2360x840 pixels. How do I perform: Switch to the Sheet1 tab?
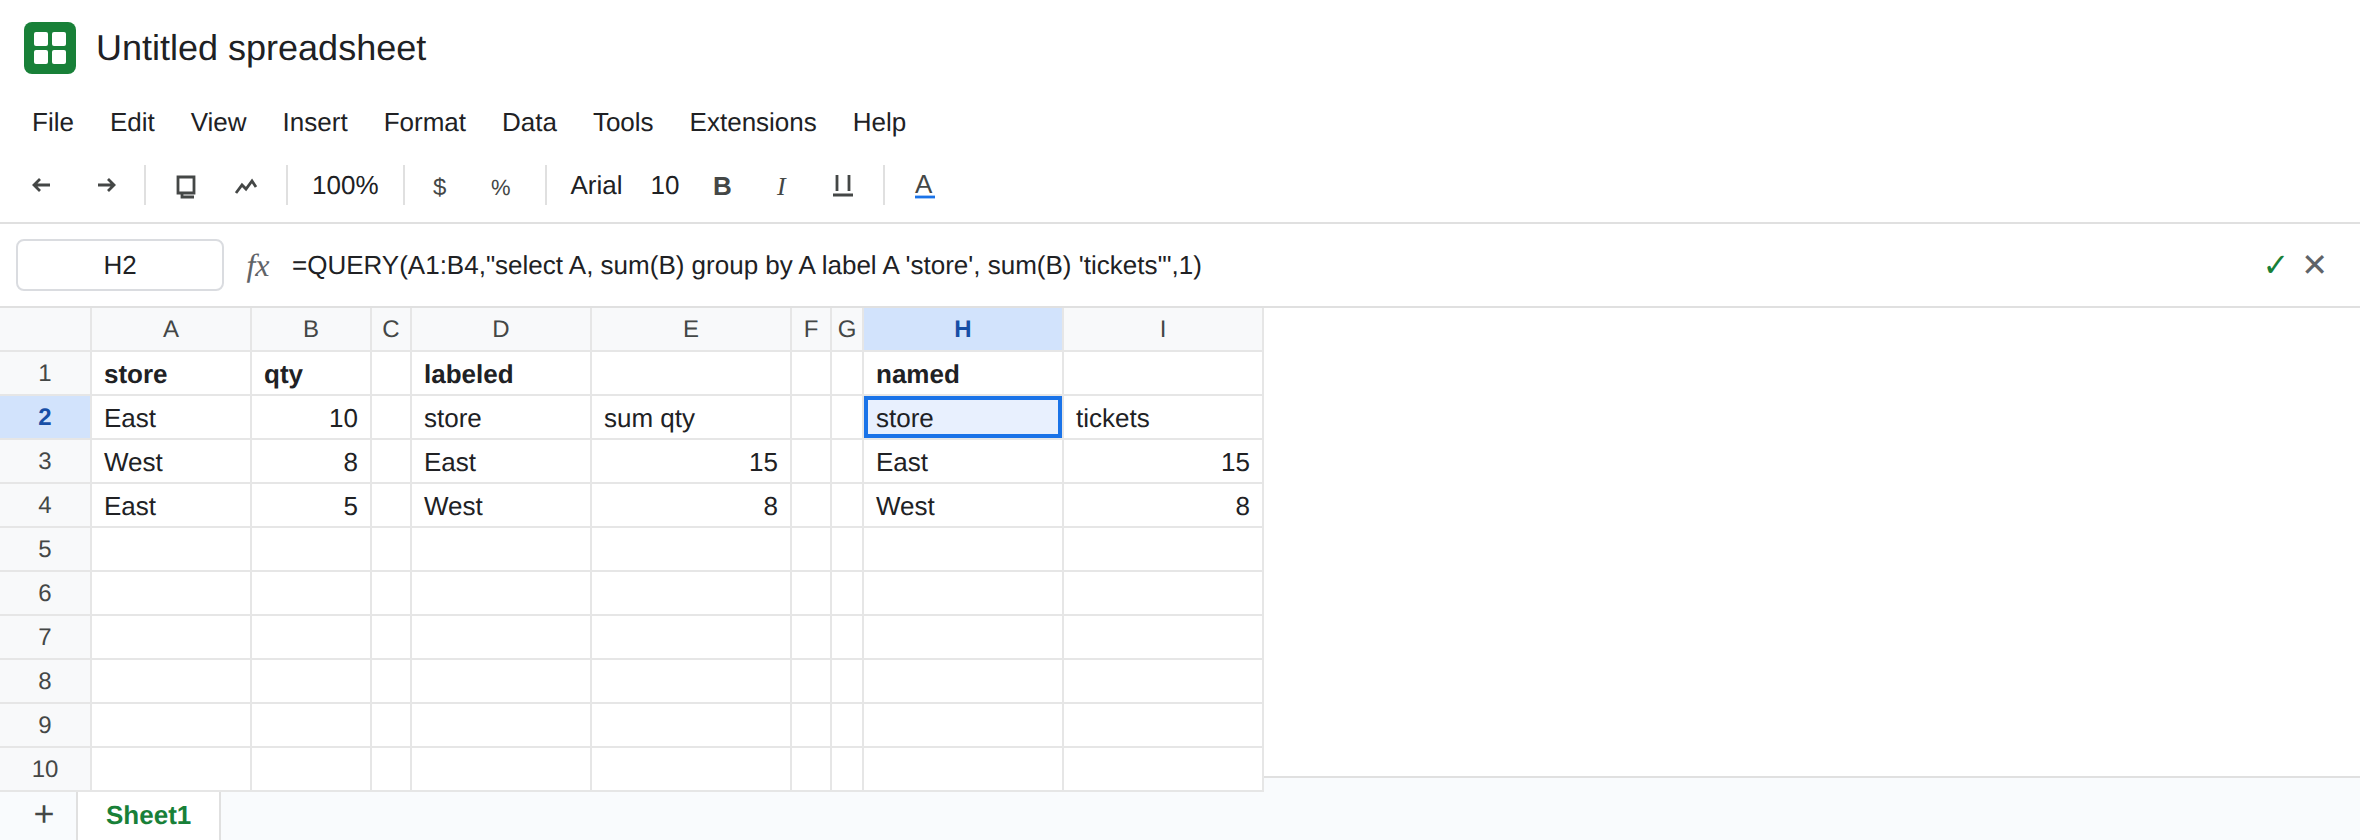[x=148, y=815]
